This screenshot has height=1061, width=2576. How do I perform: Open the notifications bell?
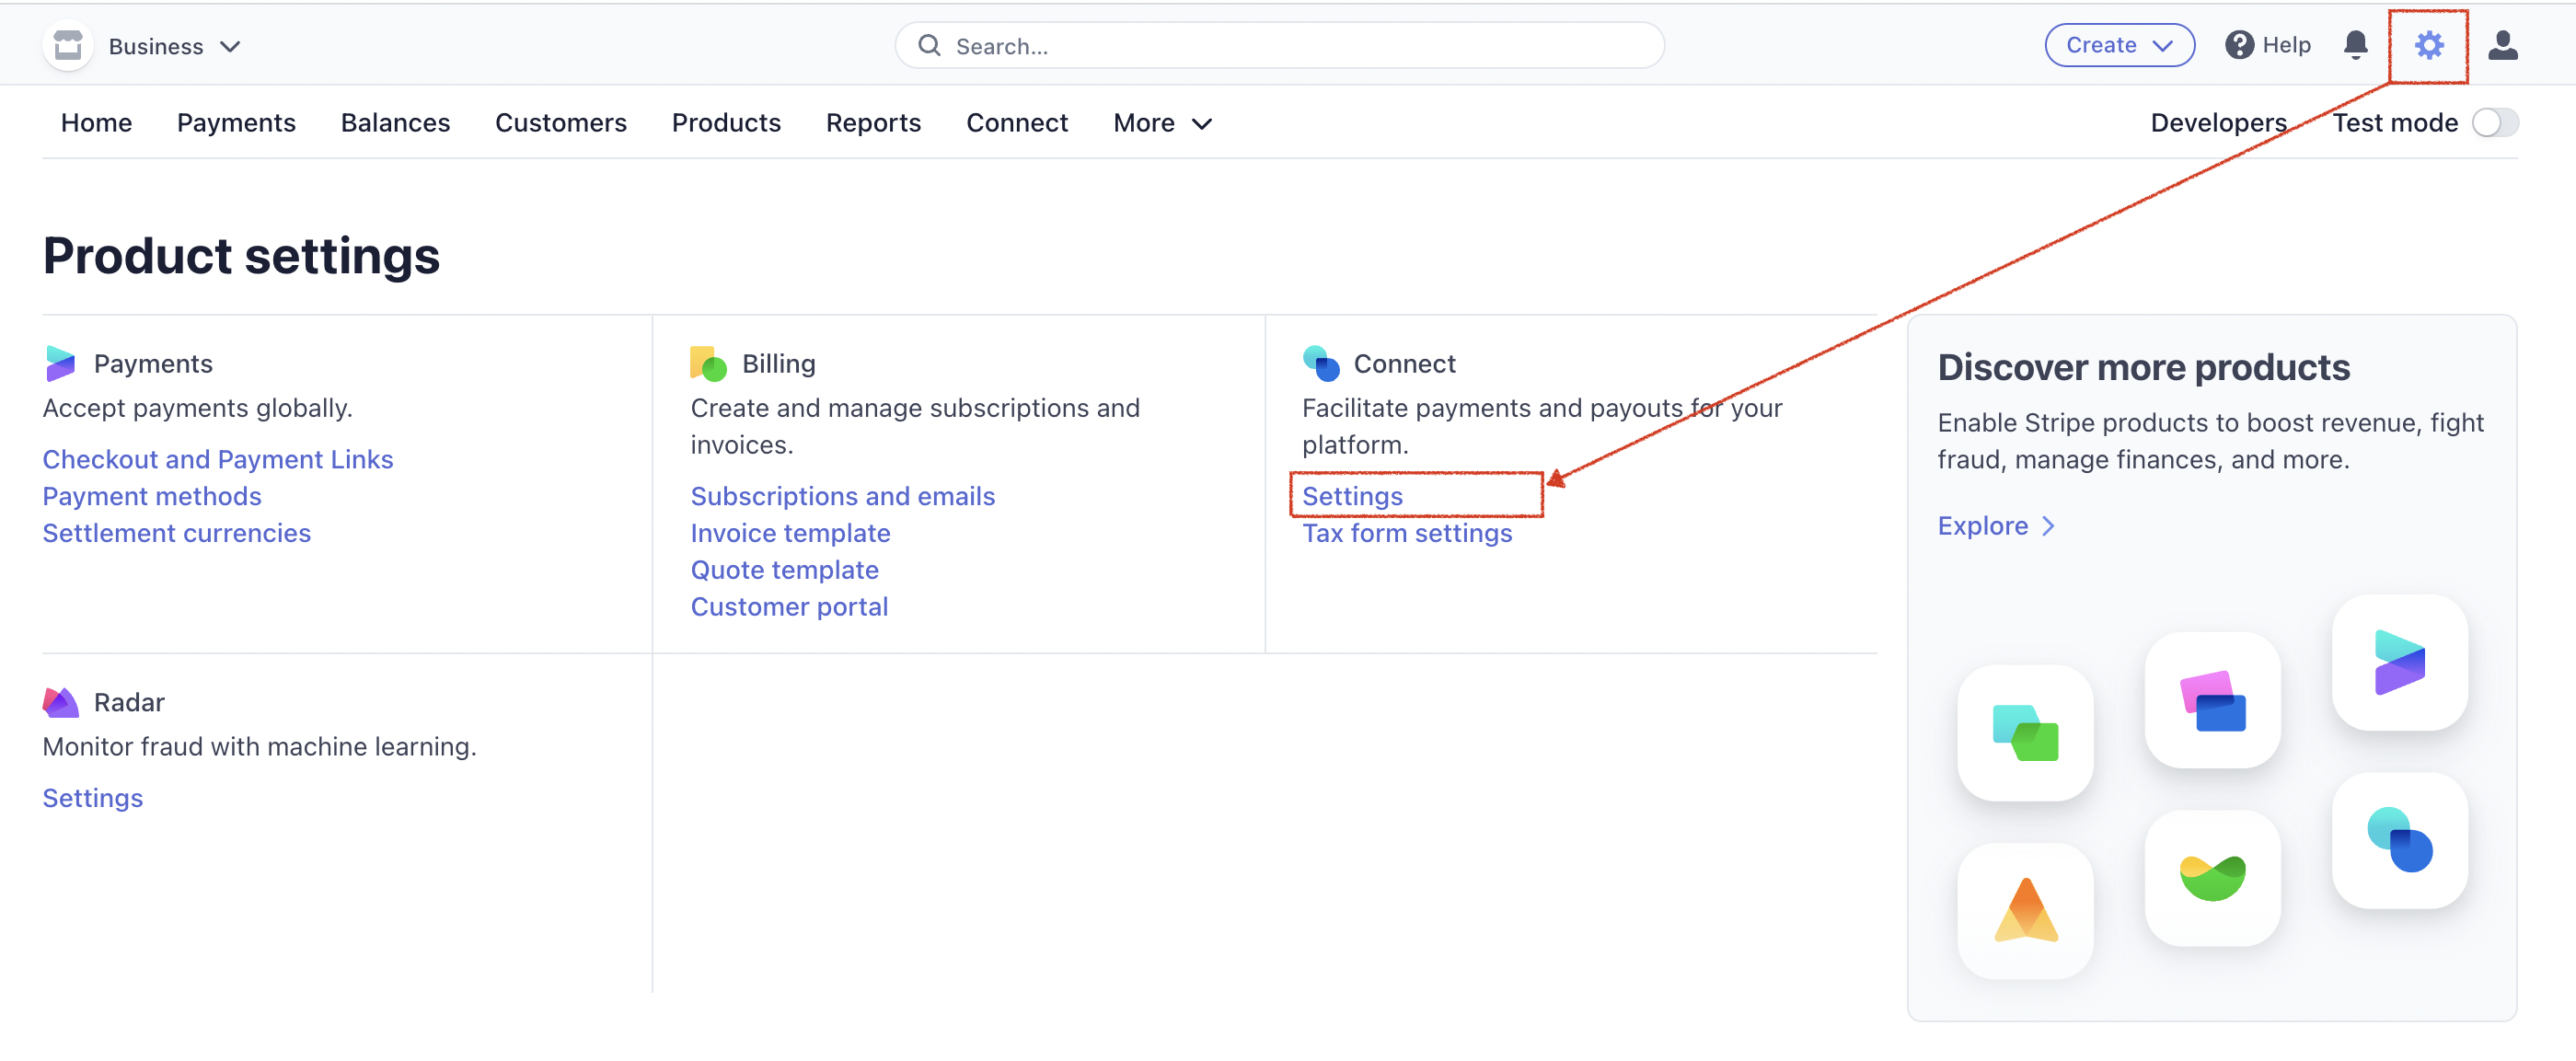pyautogui.click(x=2355, y=45)
